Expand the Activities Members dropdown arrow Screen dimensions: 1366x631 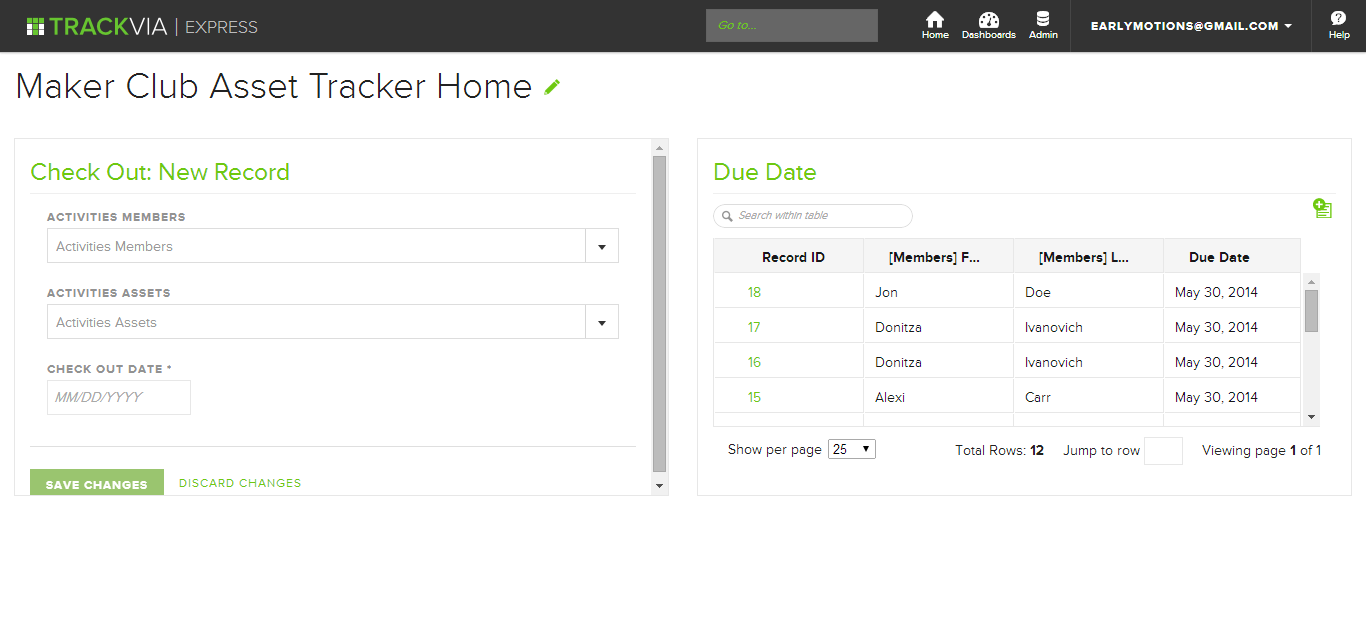pos(601,246)
